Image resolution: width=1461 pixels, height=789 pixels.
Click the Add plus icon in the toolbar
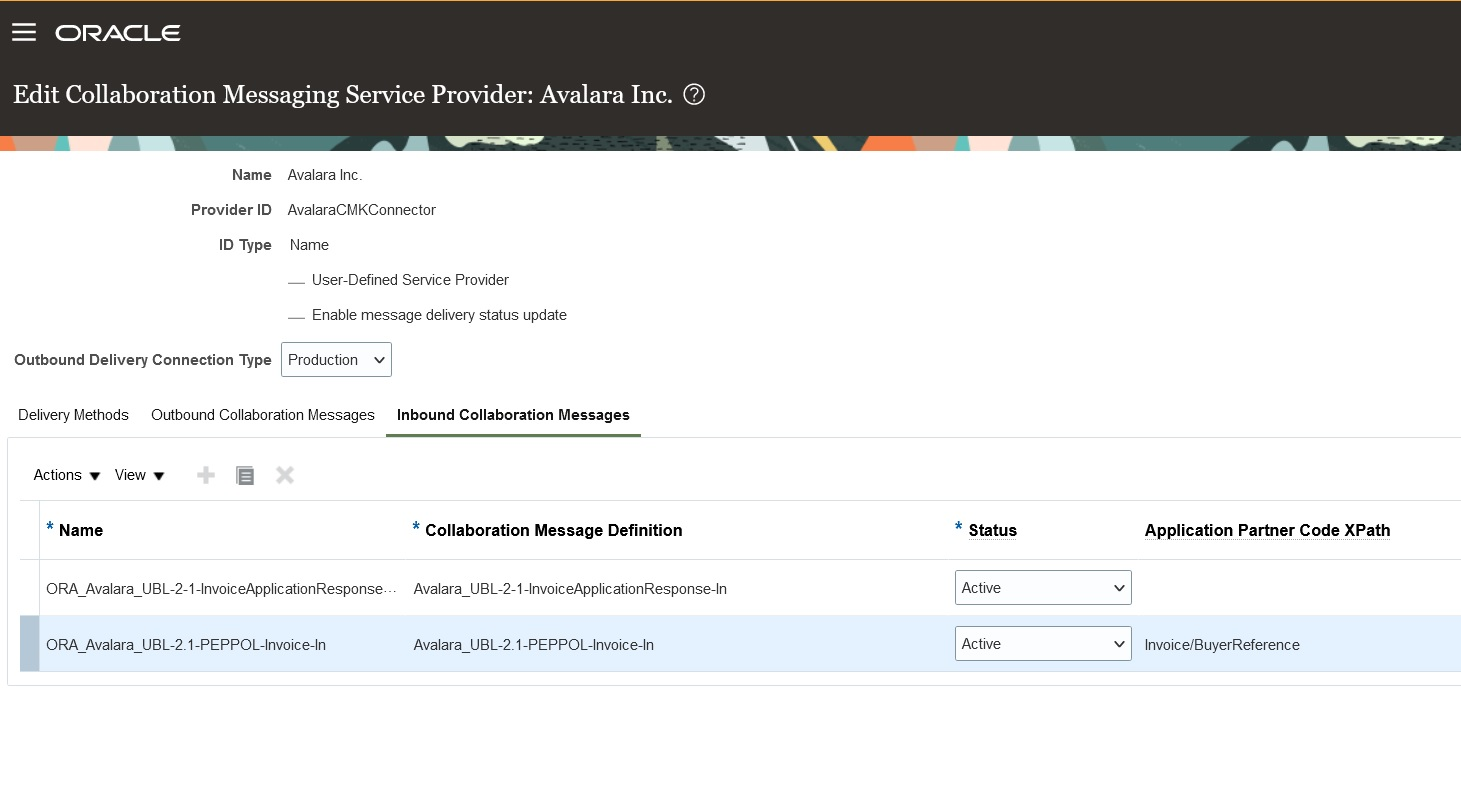point(205,475)
